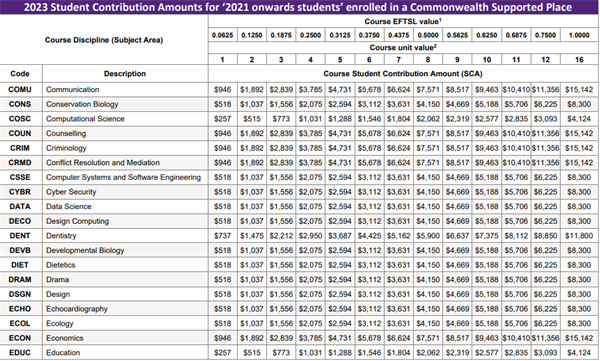Click Economics row's $946 amount

tap(223, 338)
